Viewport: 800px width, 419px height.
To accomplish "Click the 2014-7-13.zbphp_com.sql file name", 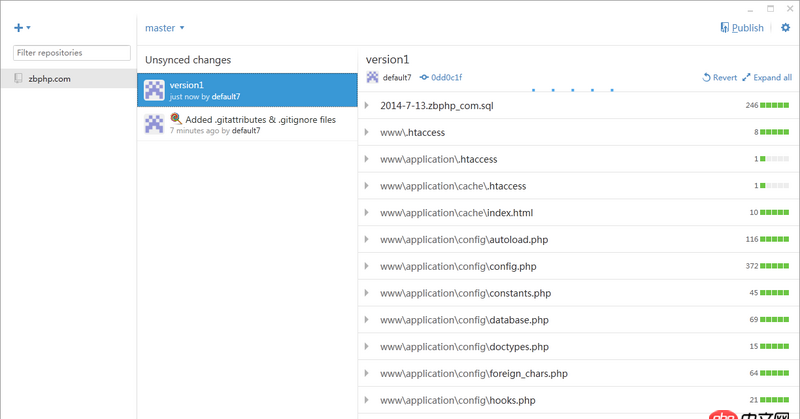I will point(437,106).
